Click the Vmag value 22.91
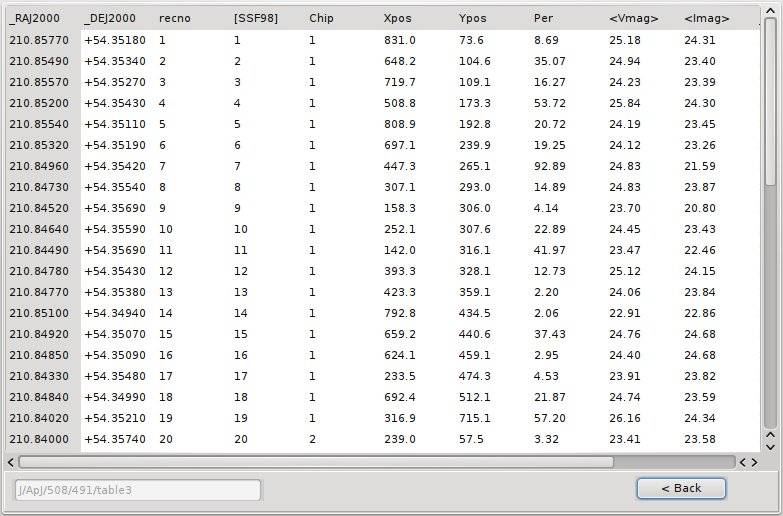Image resolution: width=783 pixels, height=516 pixels. 625,313
